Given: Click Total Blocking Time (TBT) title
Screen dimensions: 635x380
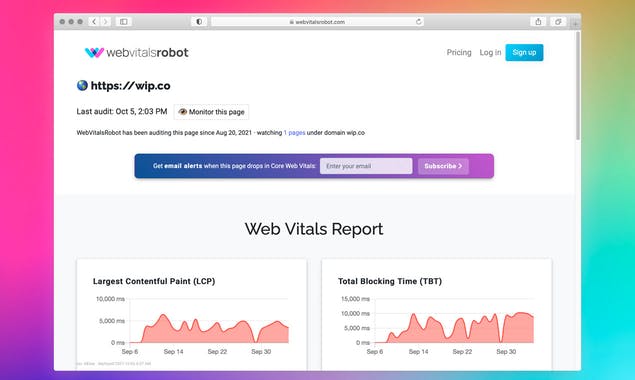Looking at the screenshot, I should tap(390, 281).
